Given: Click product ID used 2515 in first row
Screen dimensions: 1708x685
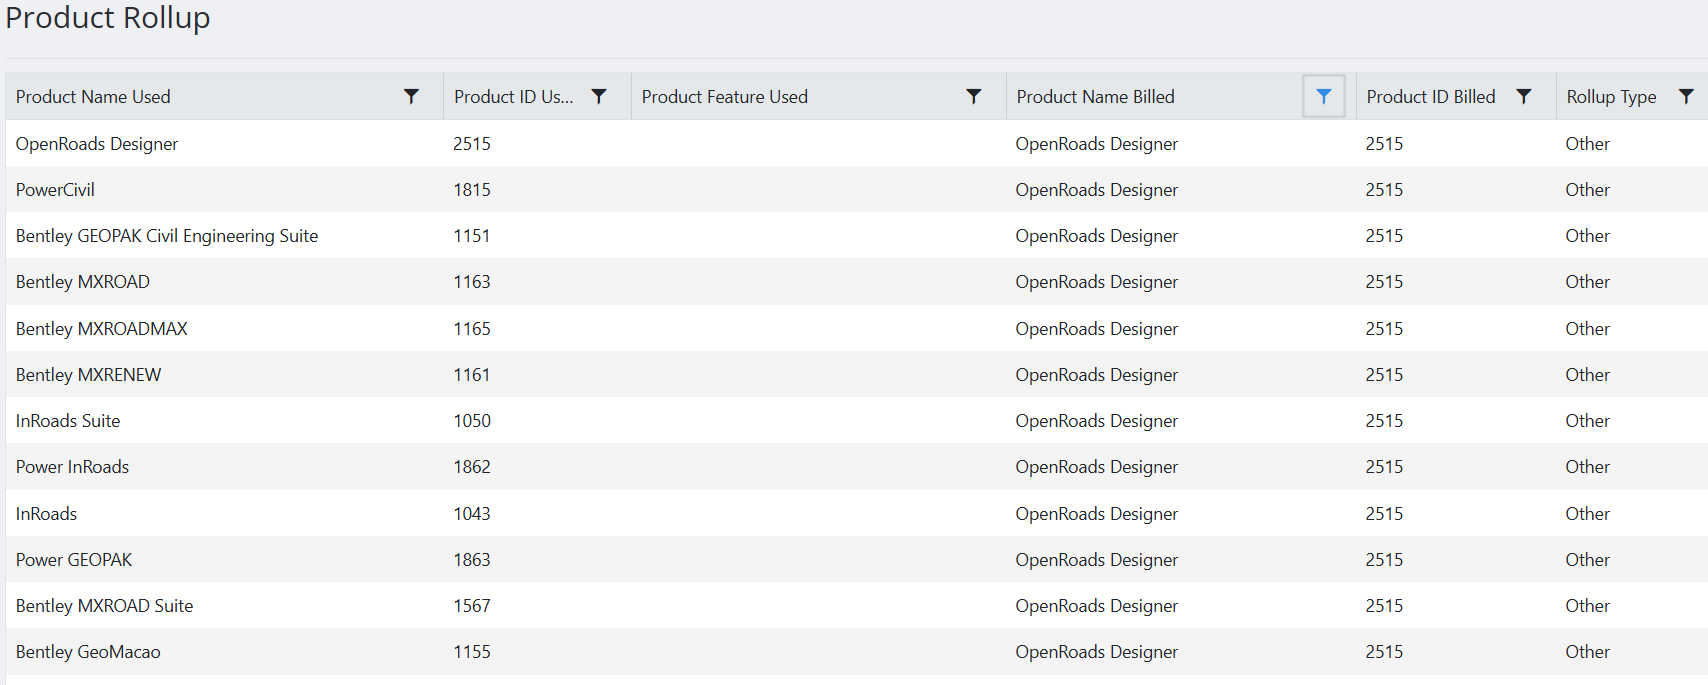Looking at the screenshot, I should (x=472, y=144).
